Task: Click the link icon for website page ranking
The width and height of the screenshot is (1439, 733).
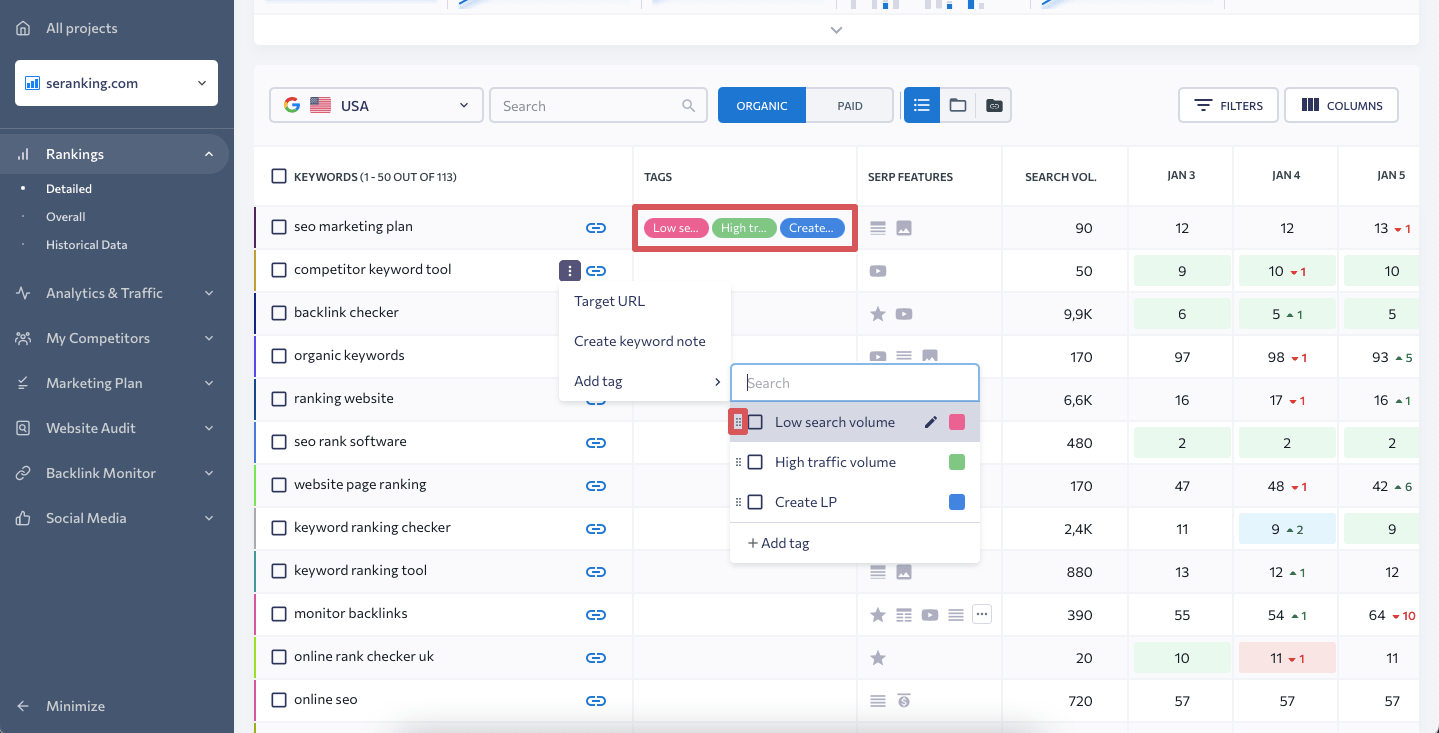Action: tap(596, 486)
